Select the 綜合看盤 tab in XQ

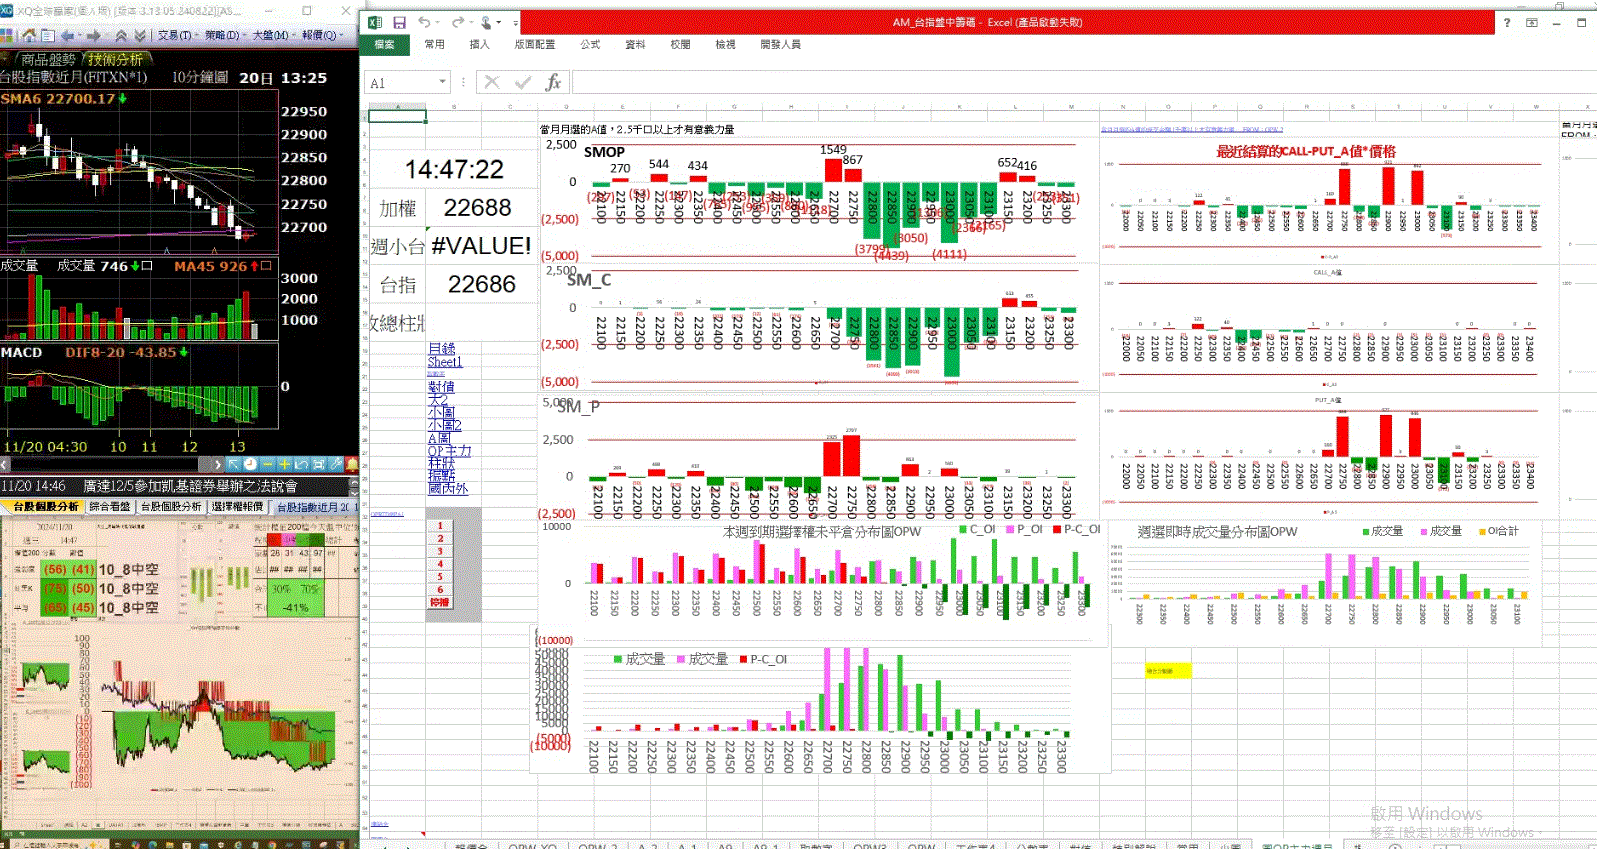coord(110,506)
